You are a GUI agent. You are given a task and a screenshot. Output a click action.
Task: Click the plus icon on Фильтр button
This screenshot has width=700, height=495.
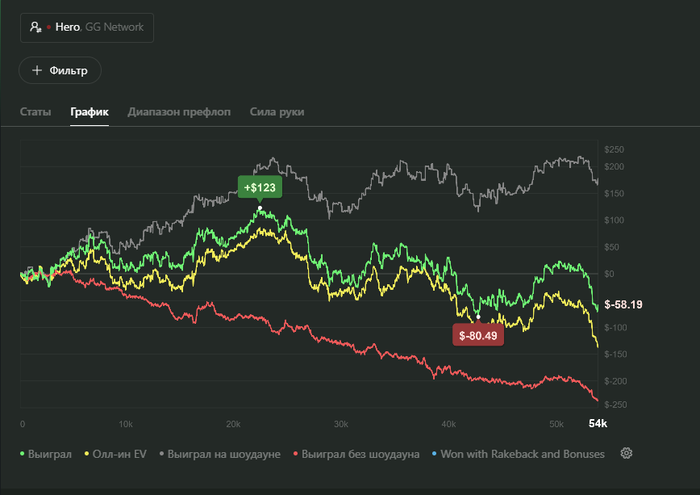tap(37, 71)
